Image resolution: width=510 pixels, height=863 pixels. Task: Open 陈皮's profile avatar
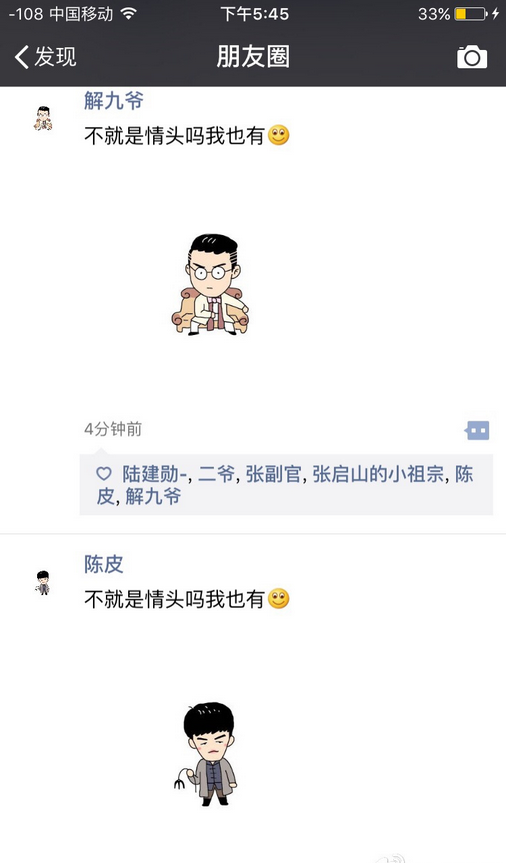[43, 583]
